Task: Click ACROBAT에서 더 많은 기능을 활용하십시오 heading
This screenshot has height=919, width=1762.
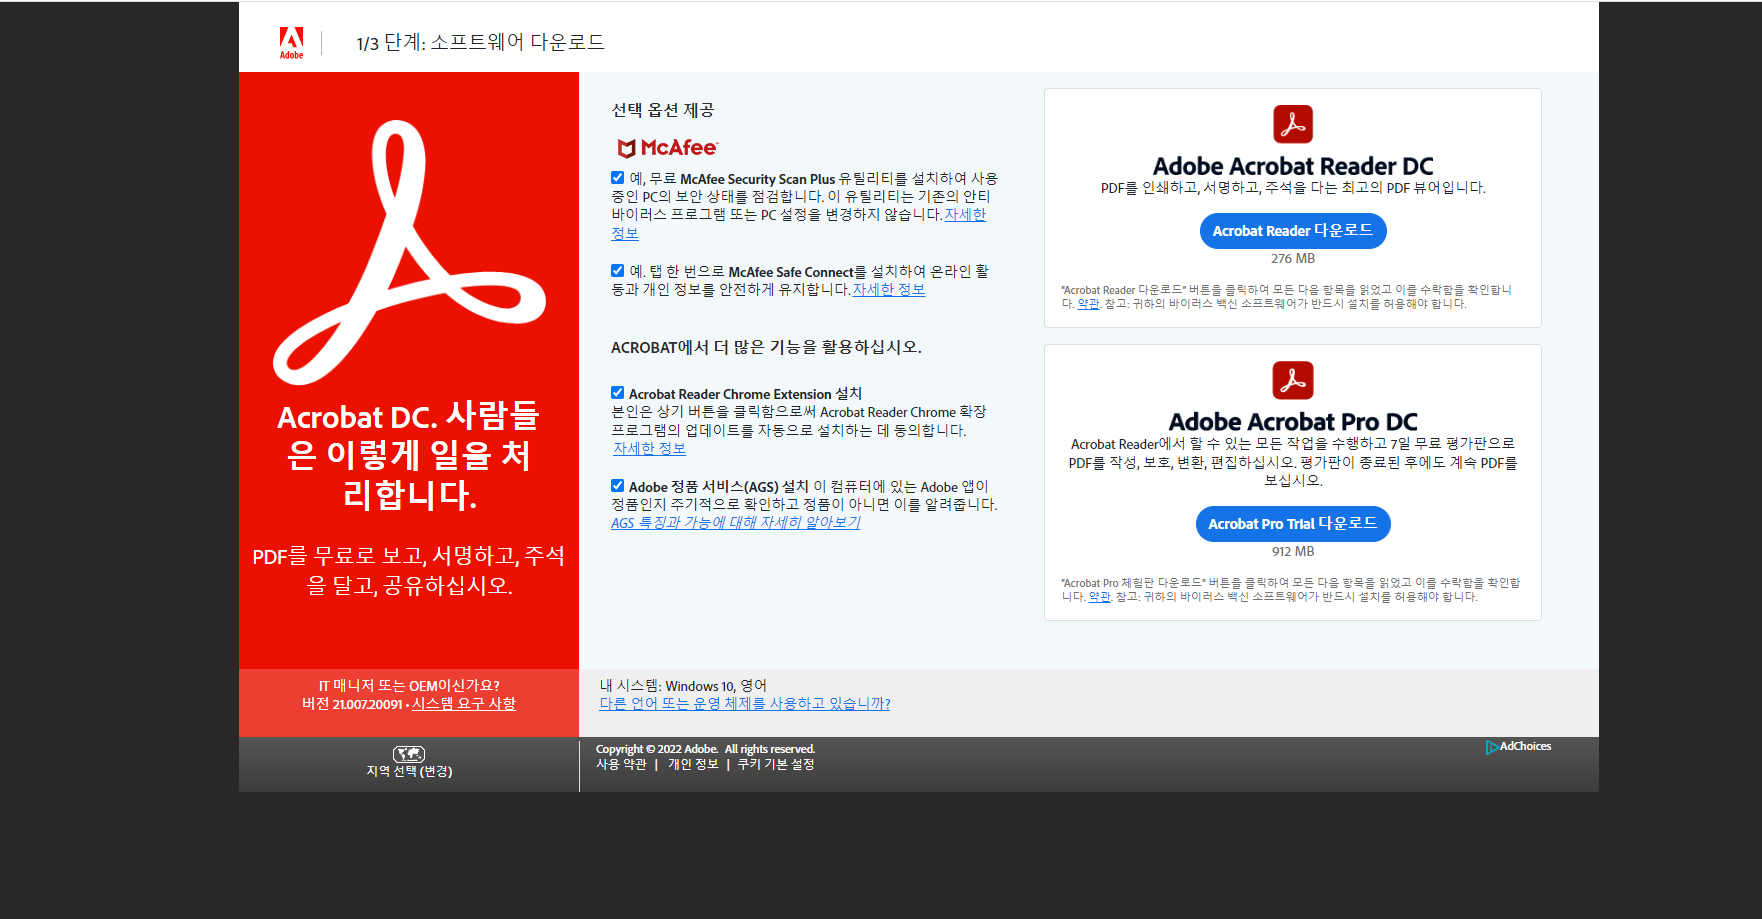Action: (x=766, y=347)
